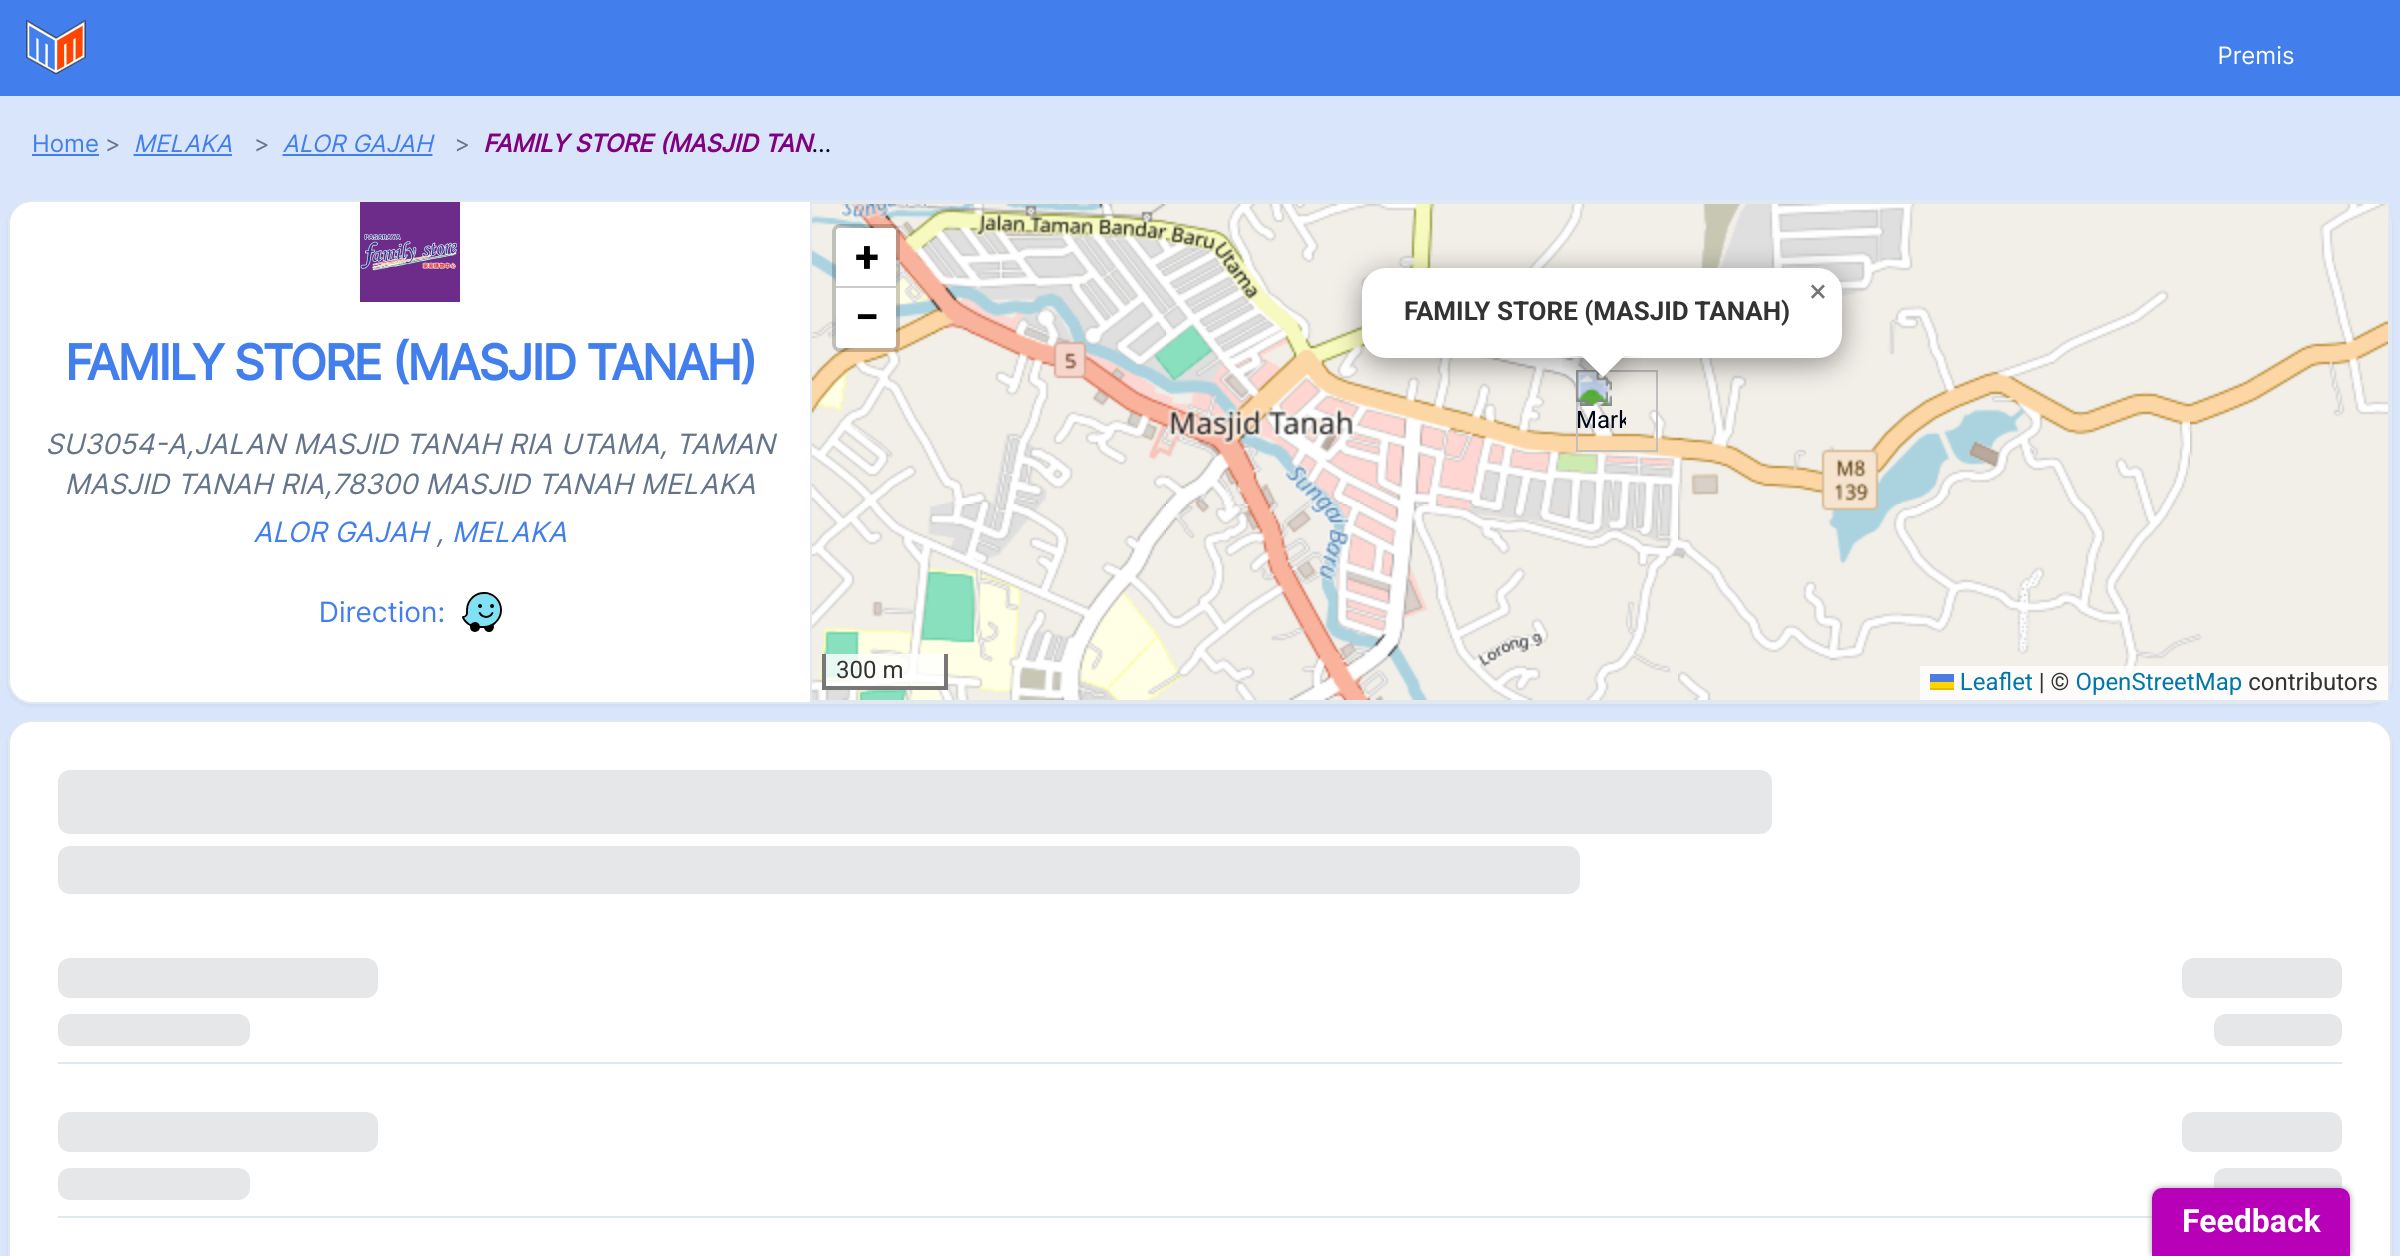The image size is (2400, 1256).
Task: Click Family Store breadcrumb item
Action: coord(657,144)
